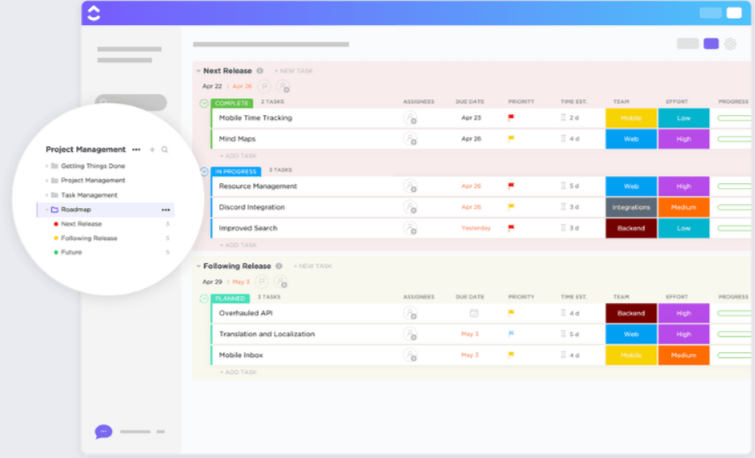Collapse the Next Release section arrow

[x=198, y=71]
